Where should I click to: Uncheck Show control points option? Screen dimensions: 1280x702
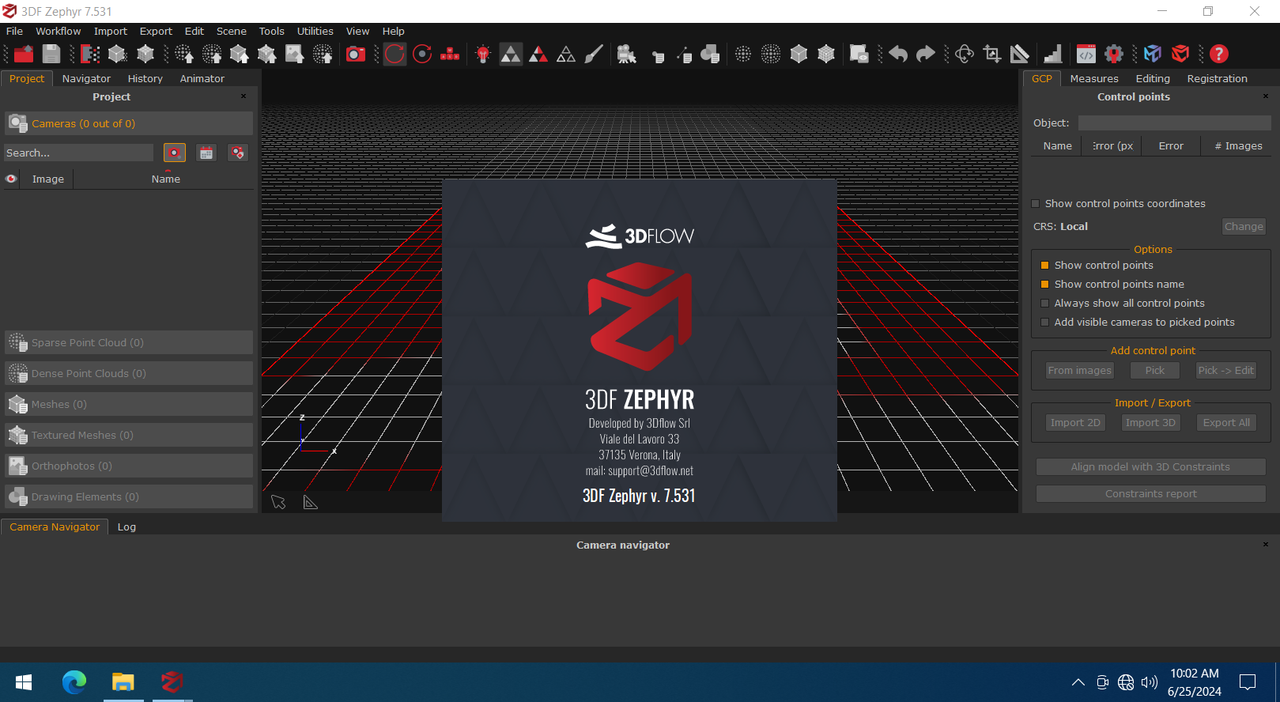1045,265
